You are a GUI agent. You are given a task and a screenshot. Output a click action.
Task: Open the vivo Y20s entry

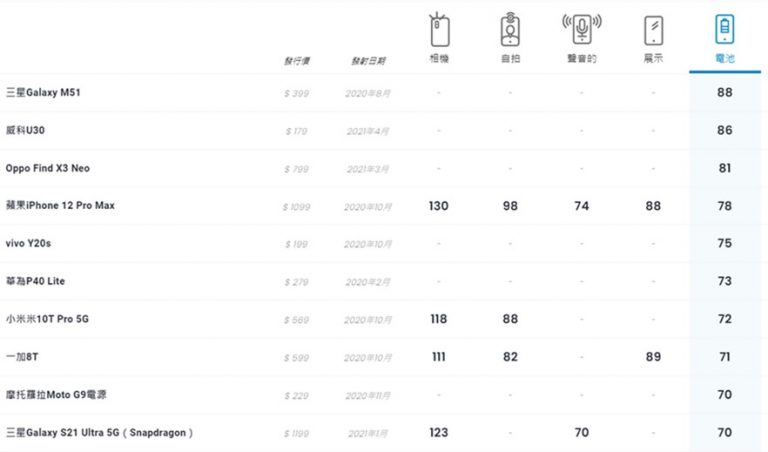(28, 243)
